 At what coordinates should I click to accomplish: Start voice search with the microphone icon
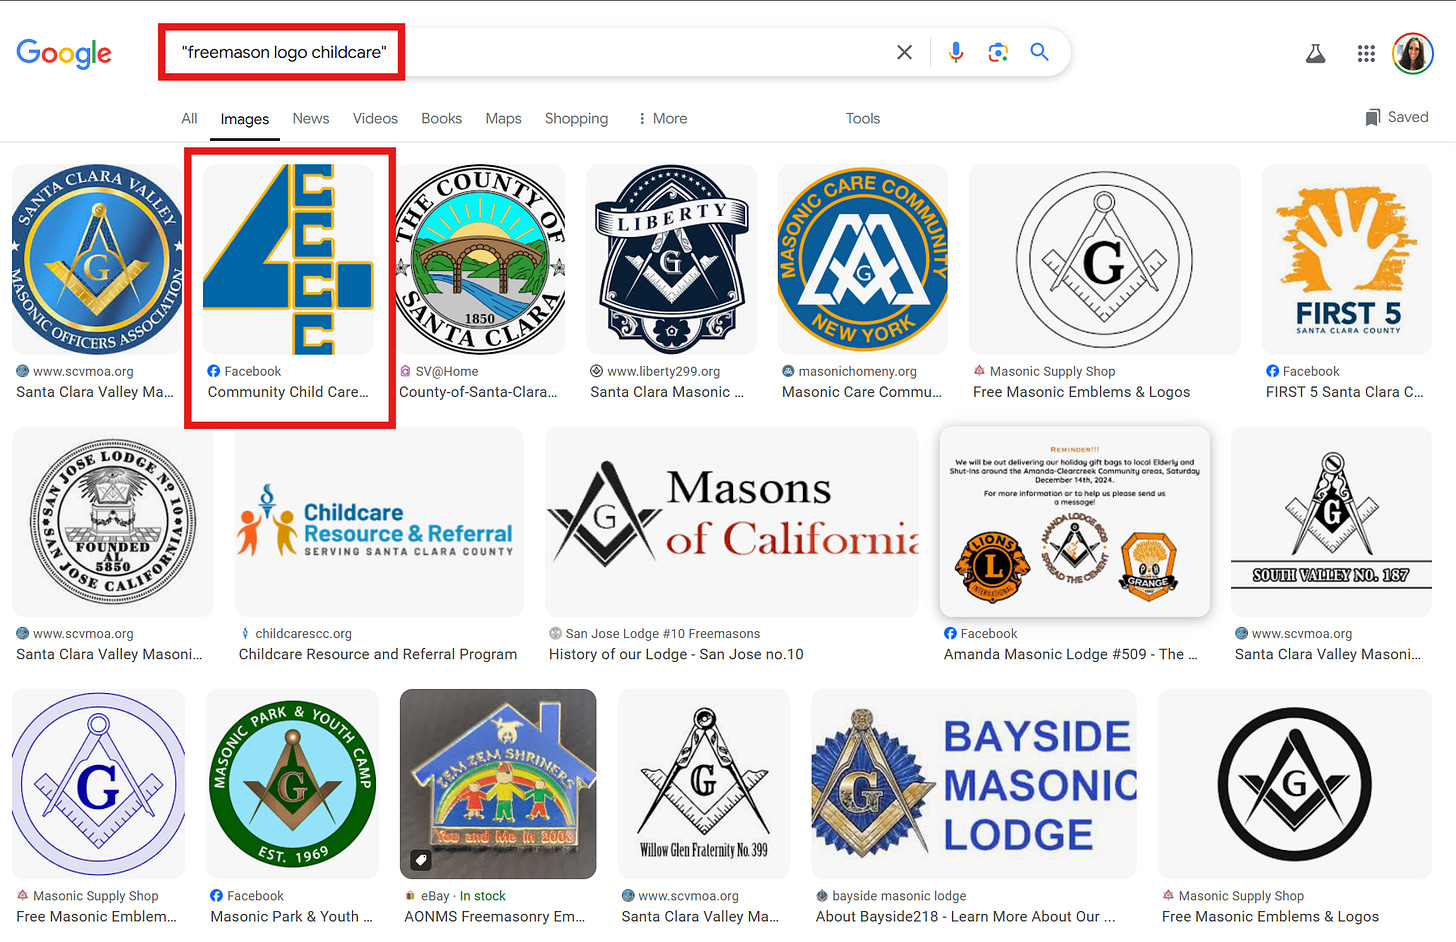pos(956,52)
